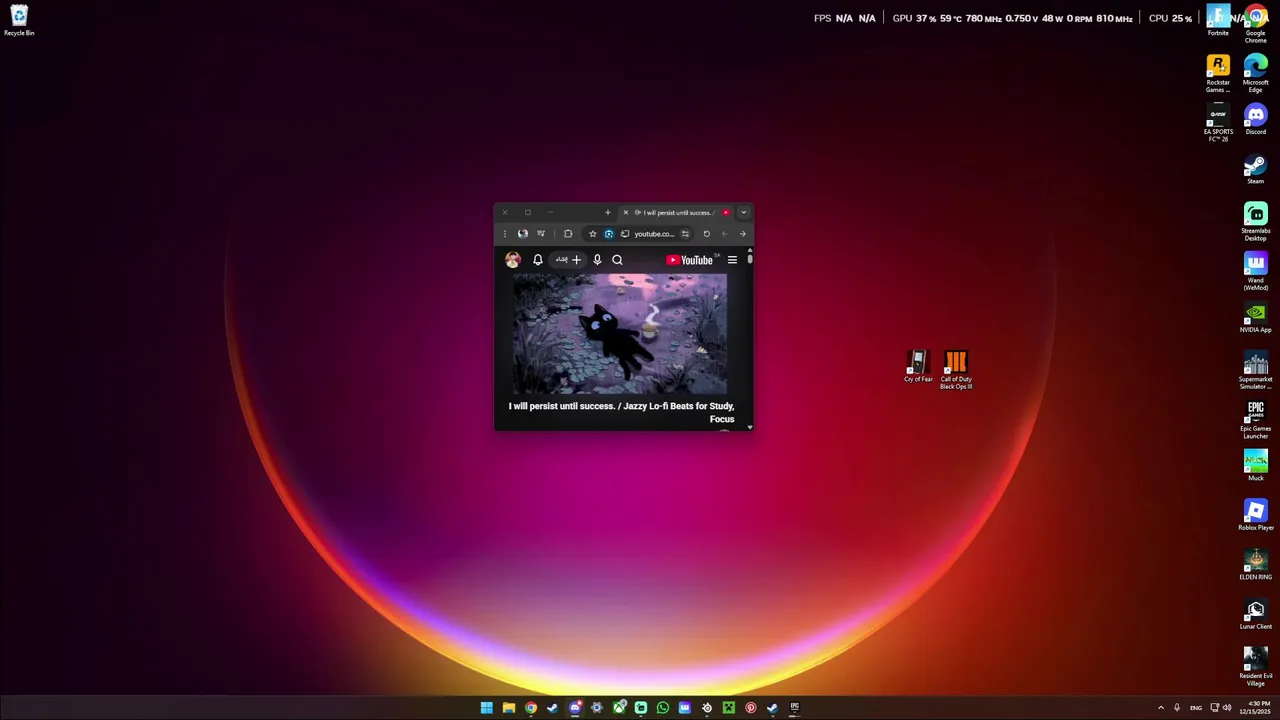Viewport: 1280px width, 720px height.
Task: Select Supermarket Simulator desktop icon
Action: 1255,370
